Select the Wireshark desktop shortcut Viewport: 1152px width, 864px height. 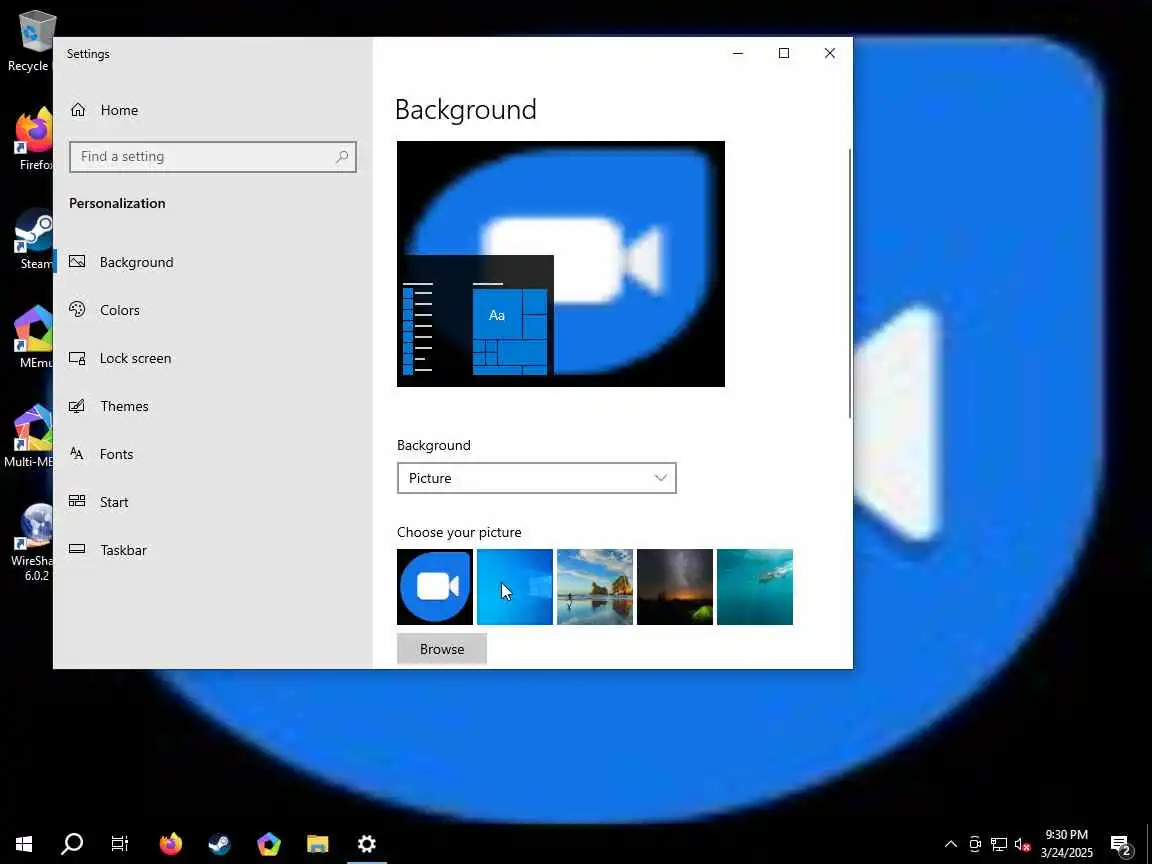click(x=32, y=542)
